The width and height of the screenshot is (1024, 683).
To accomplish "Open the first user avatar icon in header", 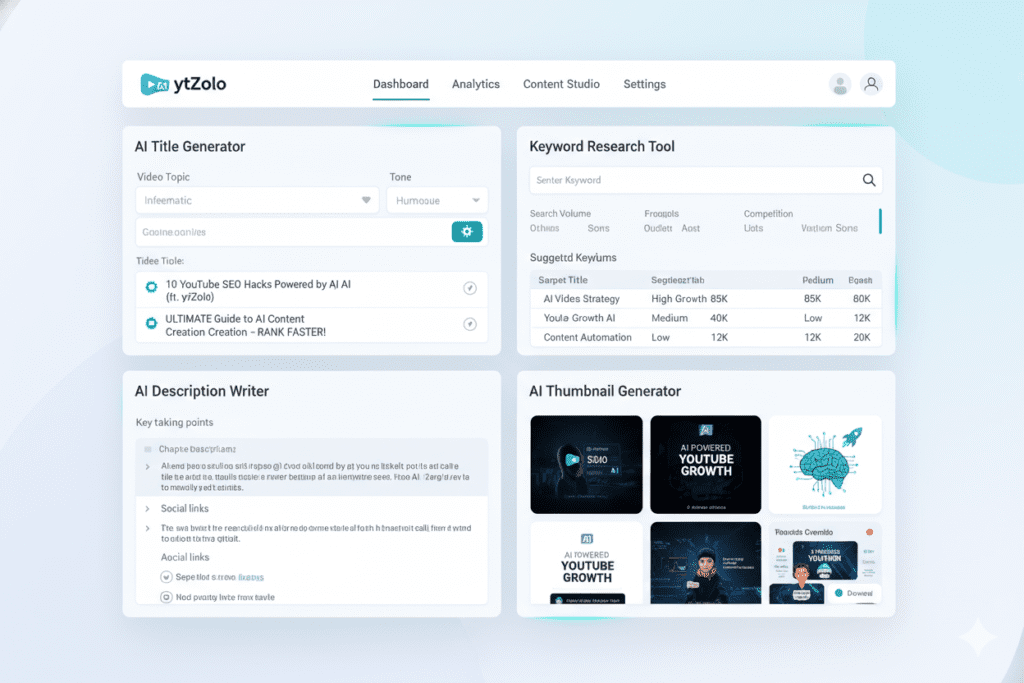I will (x=840, y=85).
